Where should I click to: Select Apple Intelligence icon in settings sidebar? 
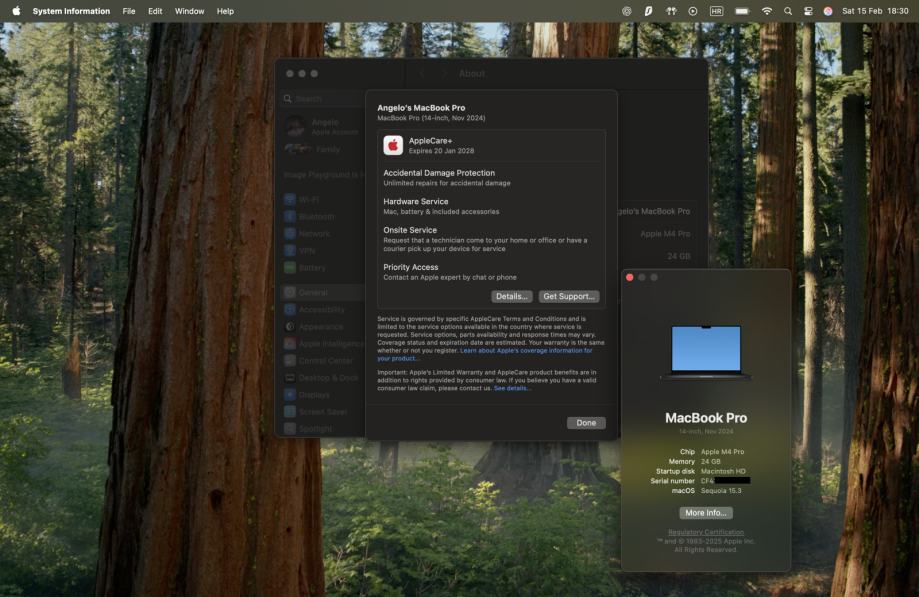[x=290, y=344]
